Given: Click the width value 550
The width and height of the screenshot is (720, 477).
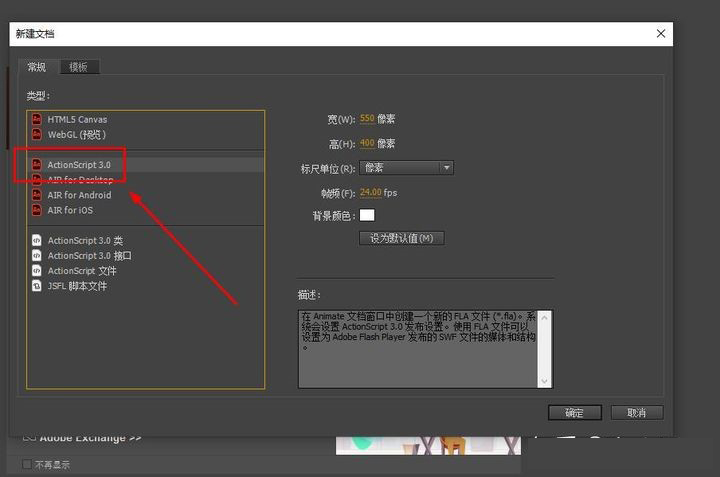Looking at the screenshot, I should pos(367,118).
